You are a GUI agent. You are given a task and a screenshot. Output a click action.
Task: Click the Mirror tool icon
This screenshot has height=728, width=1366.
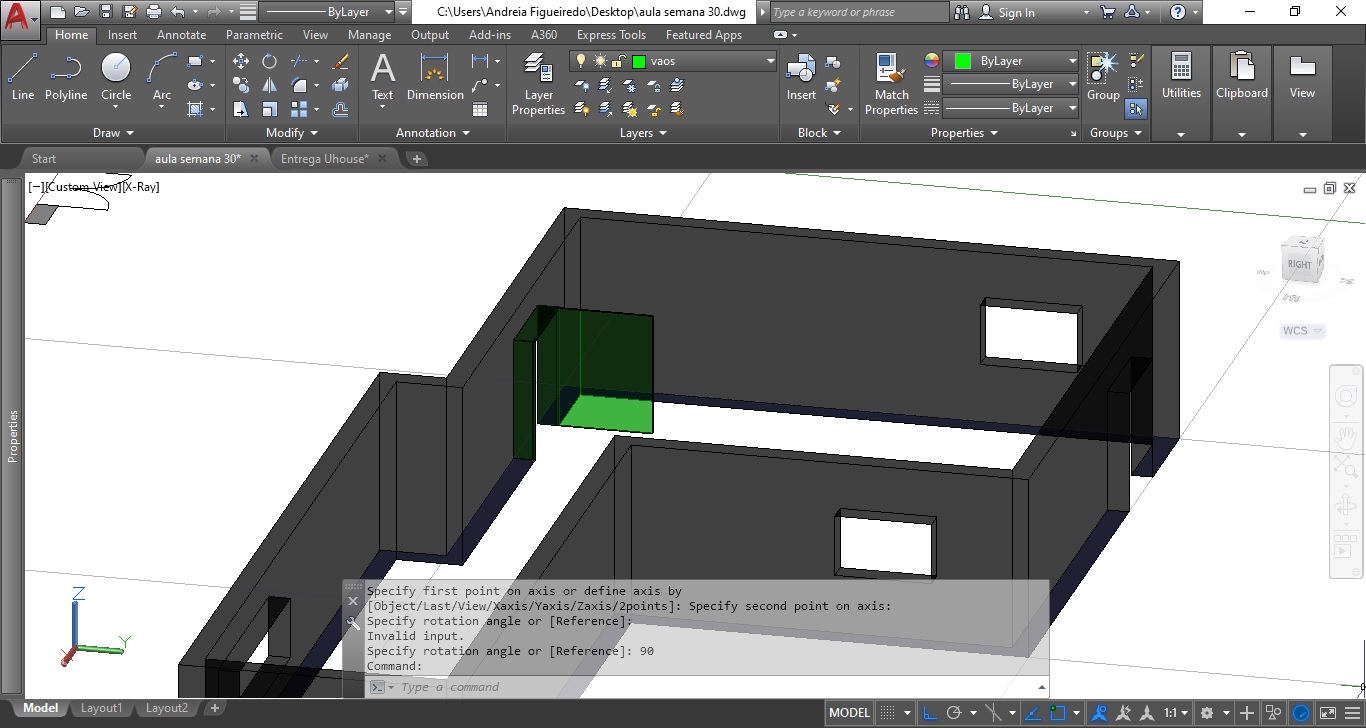click(x=269, y=85)
